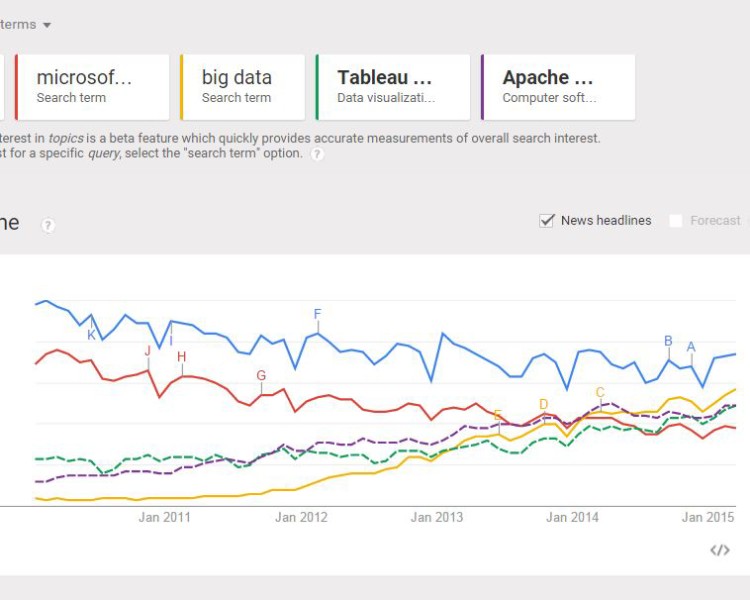Click marker K on the blue line

(x=91, y=335)
